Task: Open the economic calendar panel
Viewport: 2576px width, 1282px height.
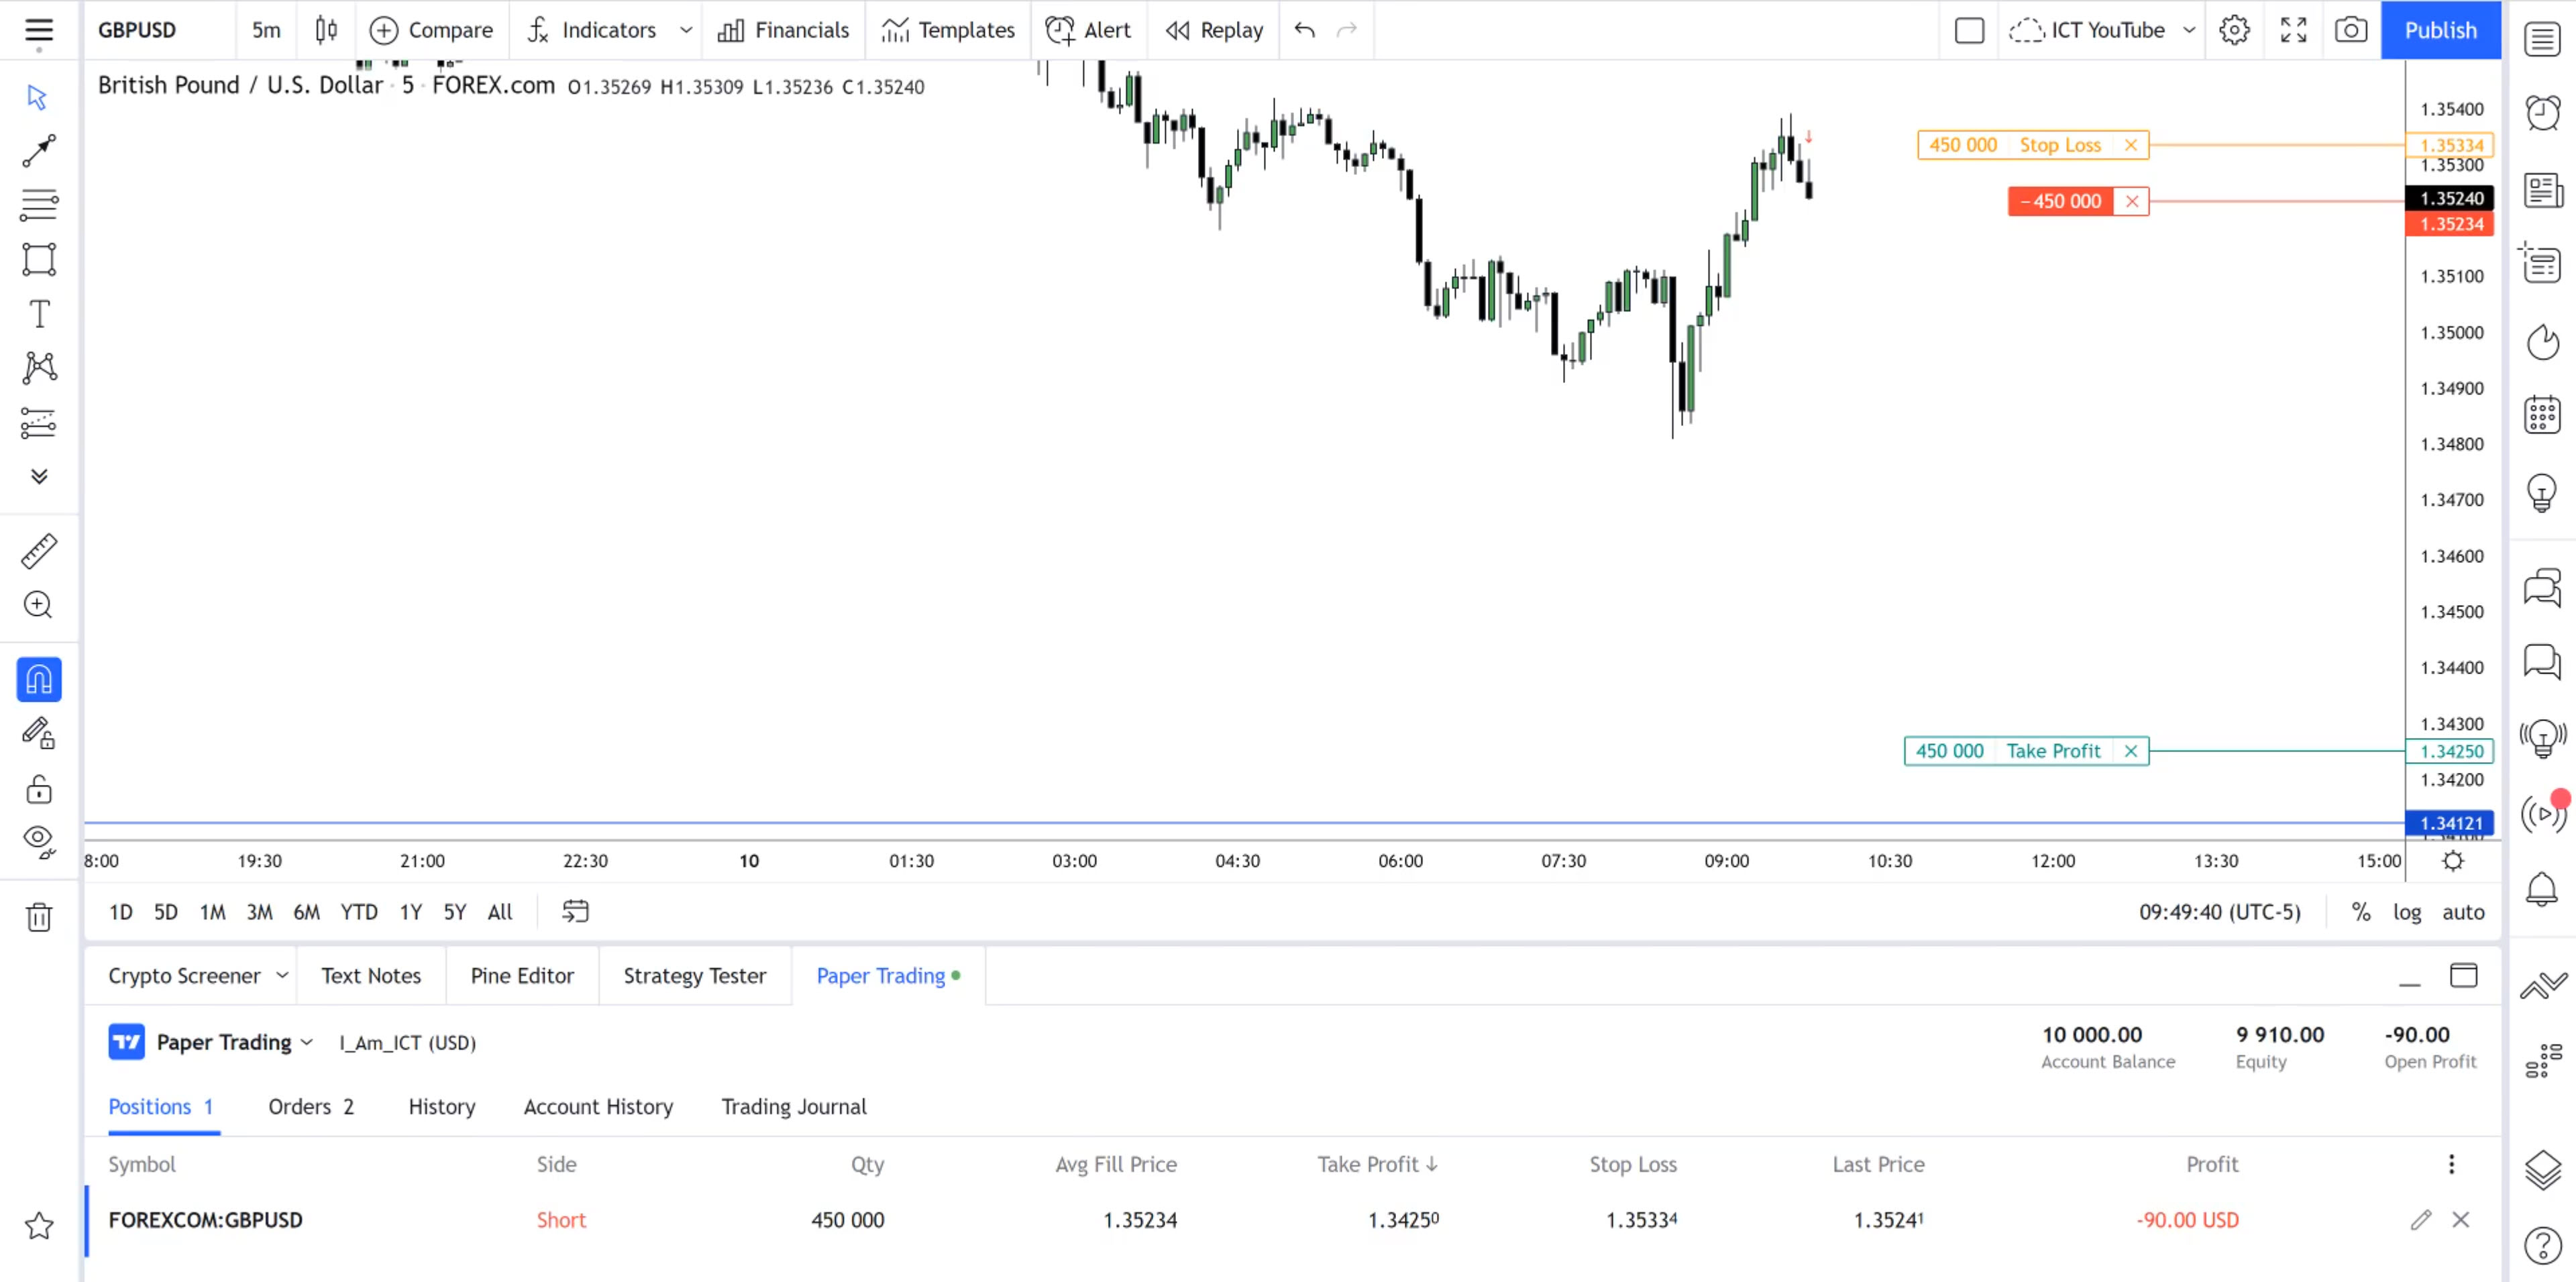Action: (x=2542, y=414)
